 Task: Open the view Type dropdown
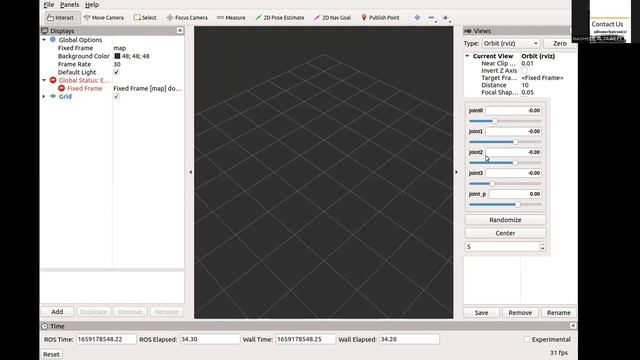click(511, 43)
